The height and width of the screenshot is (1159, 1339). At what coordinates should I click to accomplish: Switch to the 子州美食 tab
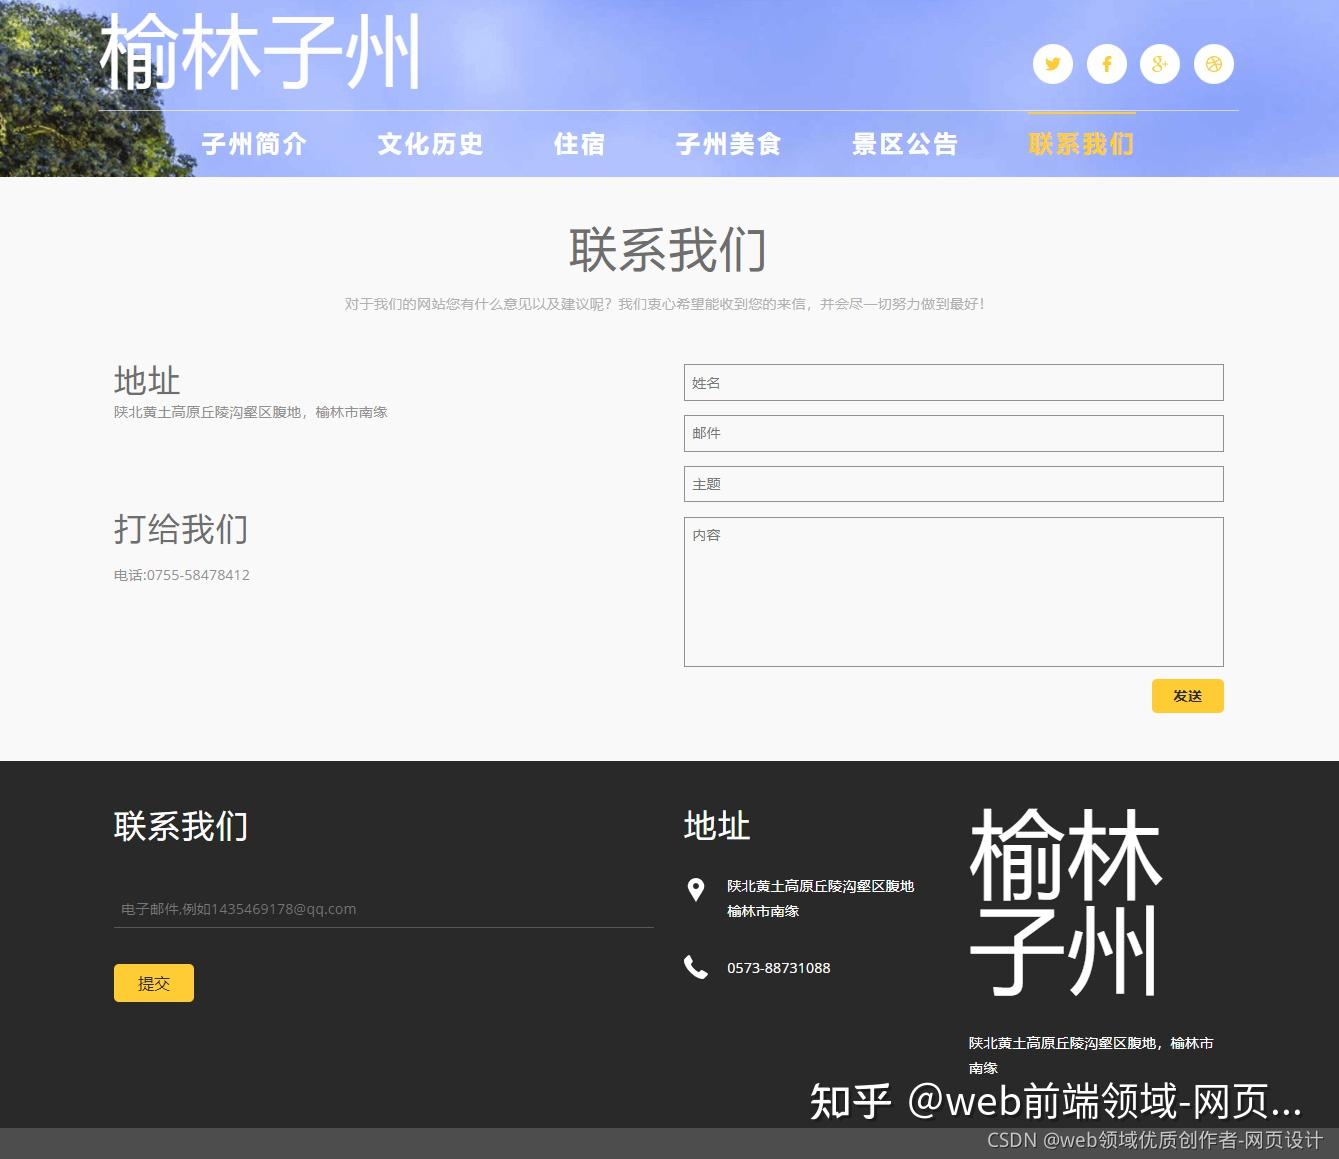(728, 143)
